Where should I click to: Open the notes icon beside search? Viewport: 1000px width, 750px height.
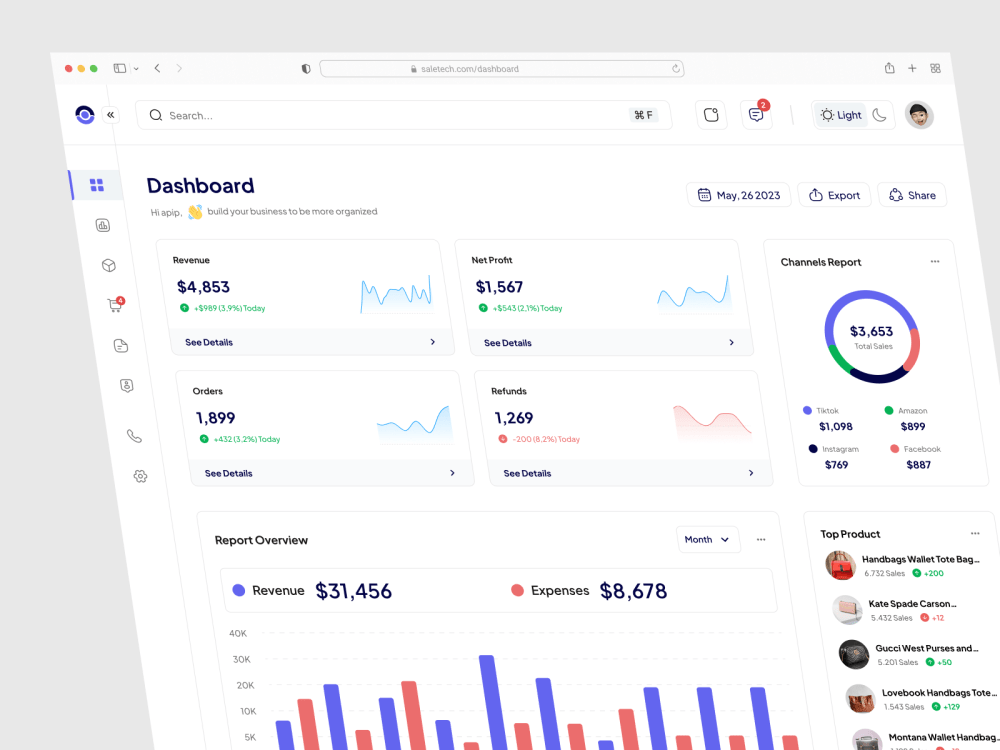[x=710, y=115]
